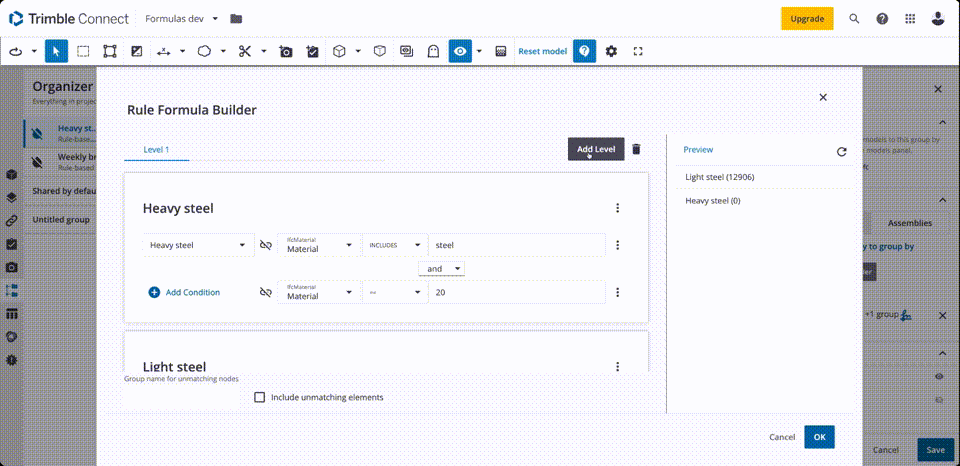Open the viewer settings gear
The height and width of the screenshot is (466, 960).
click(611, 51)
